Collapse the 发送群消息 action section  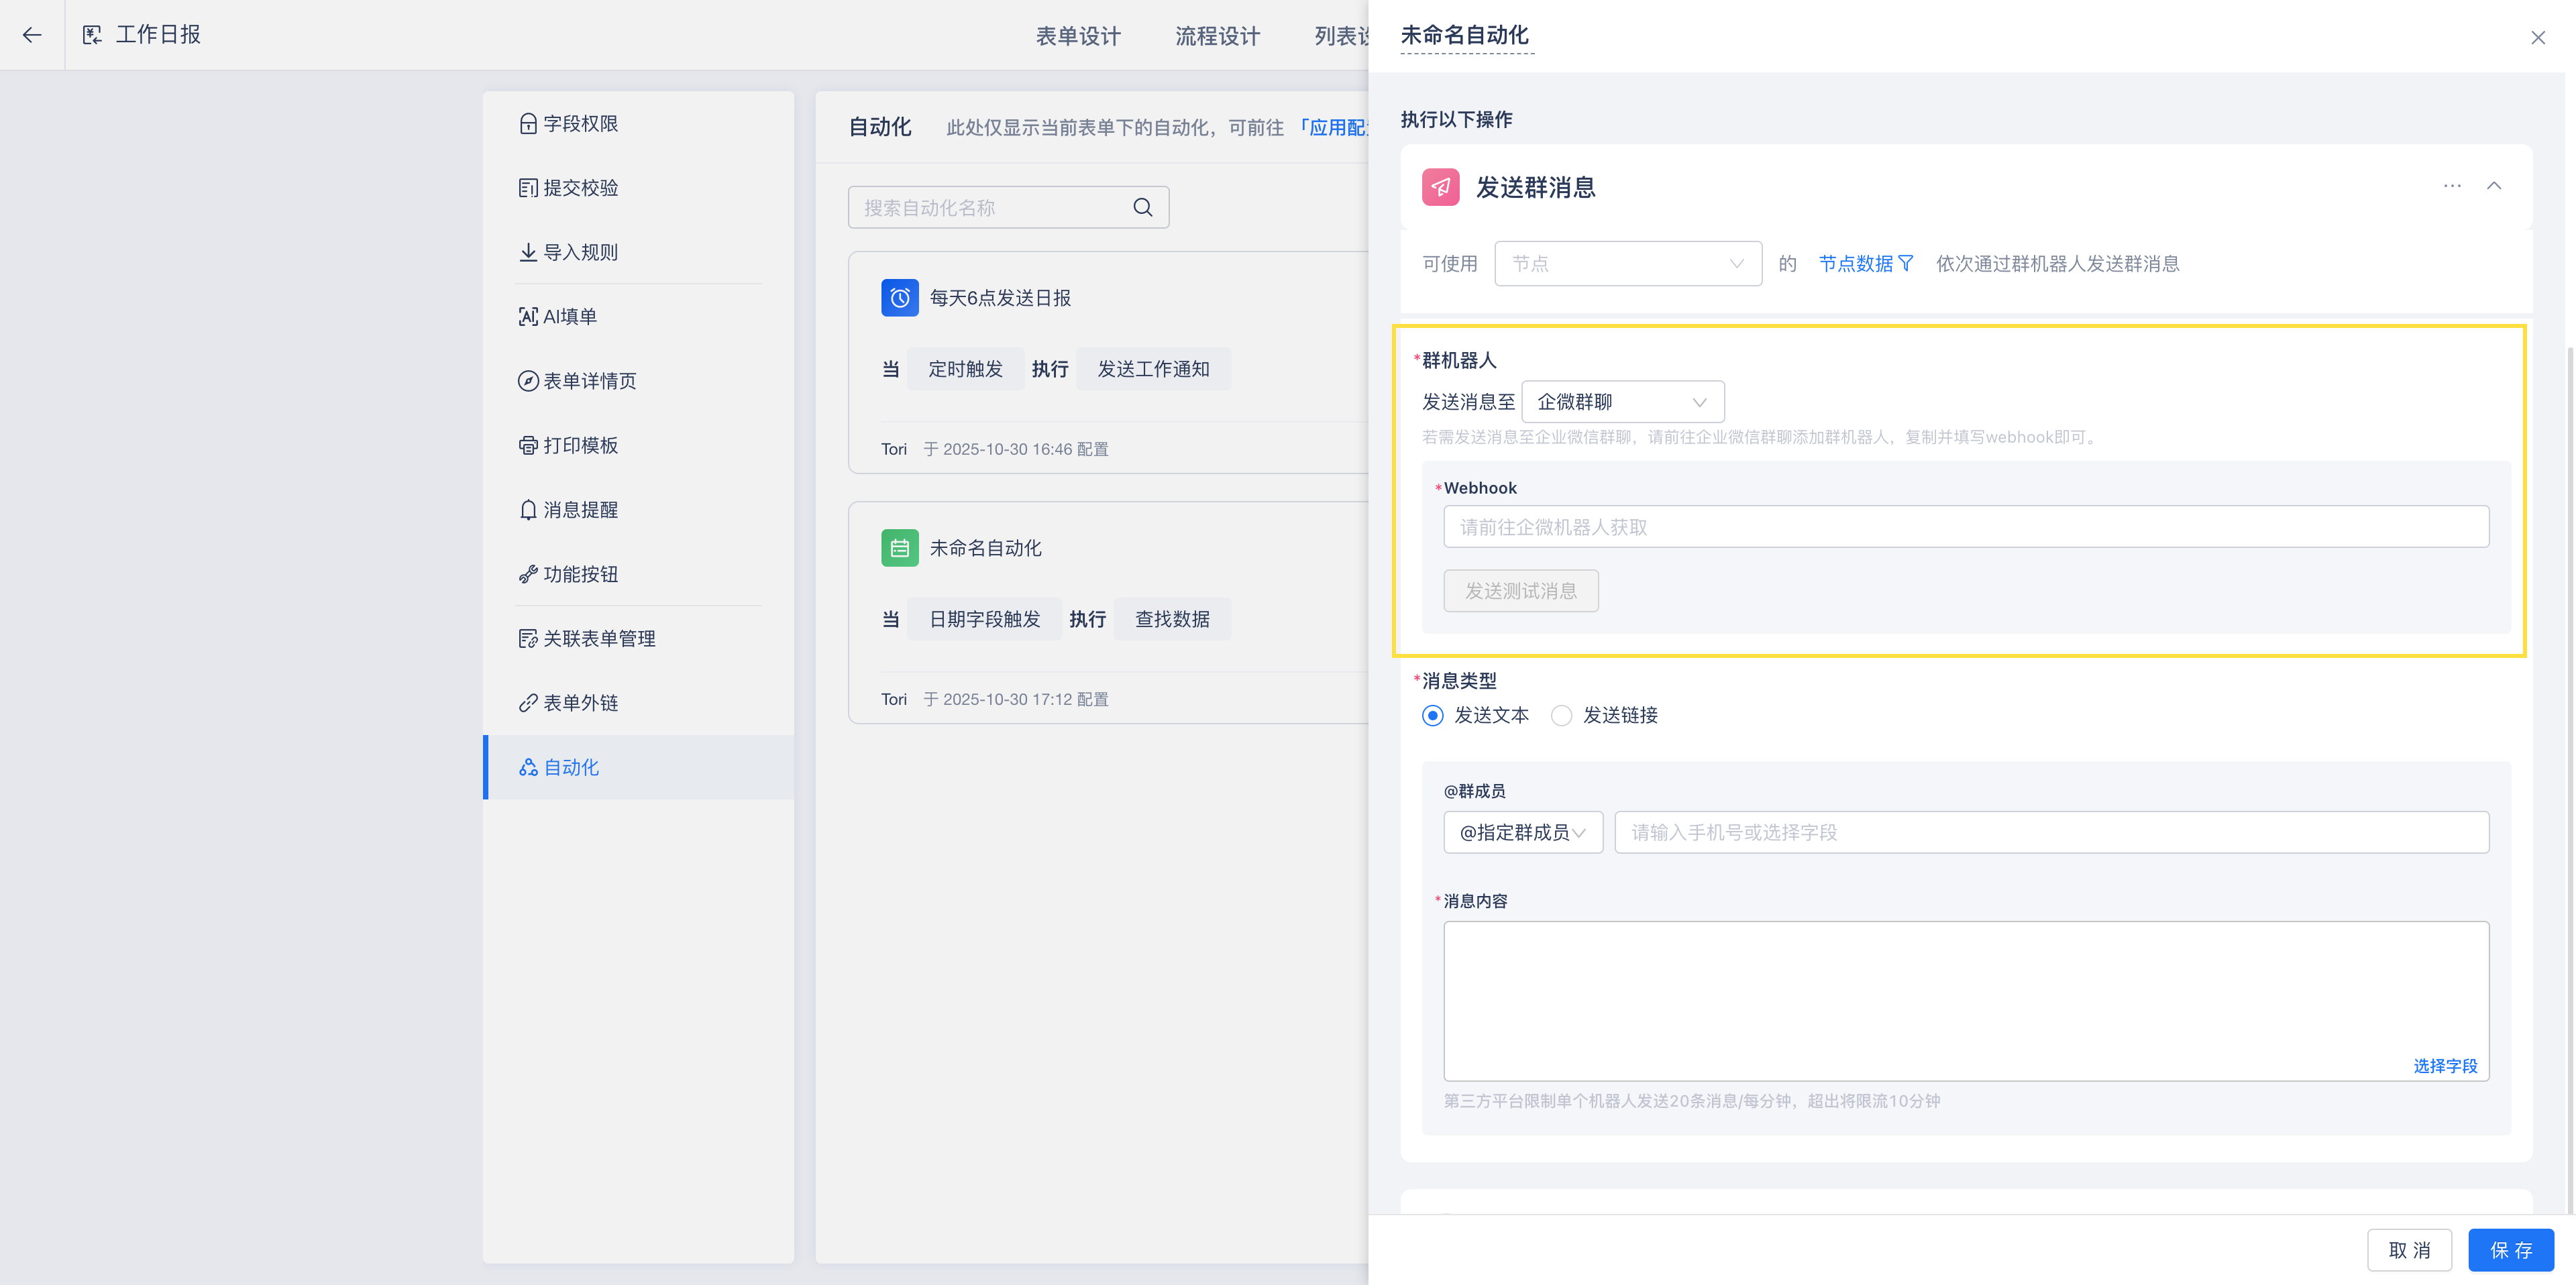[2494, 186]
